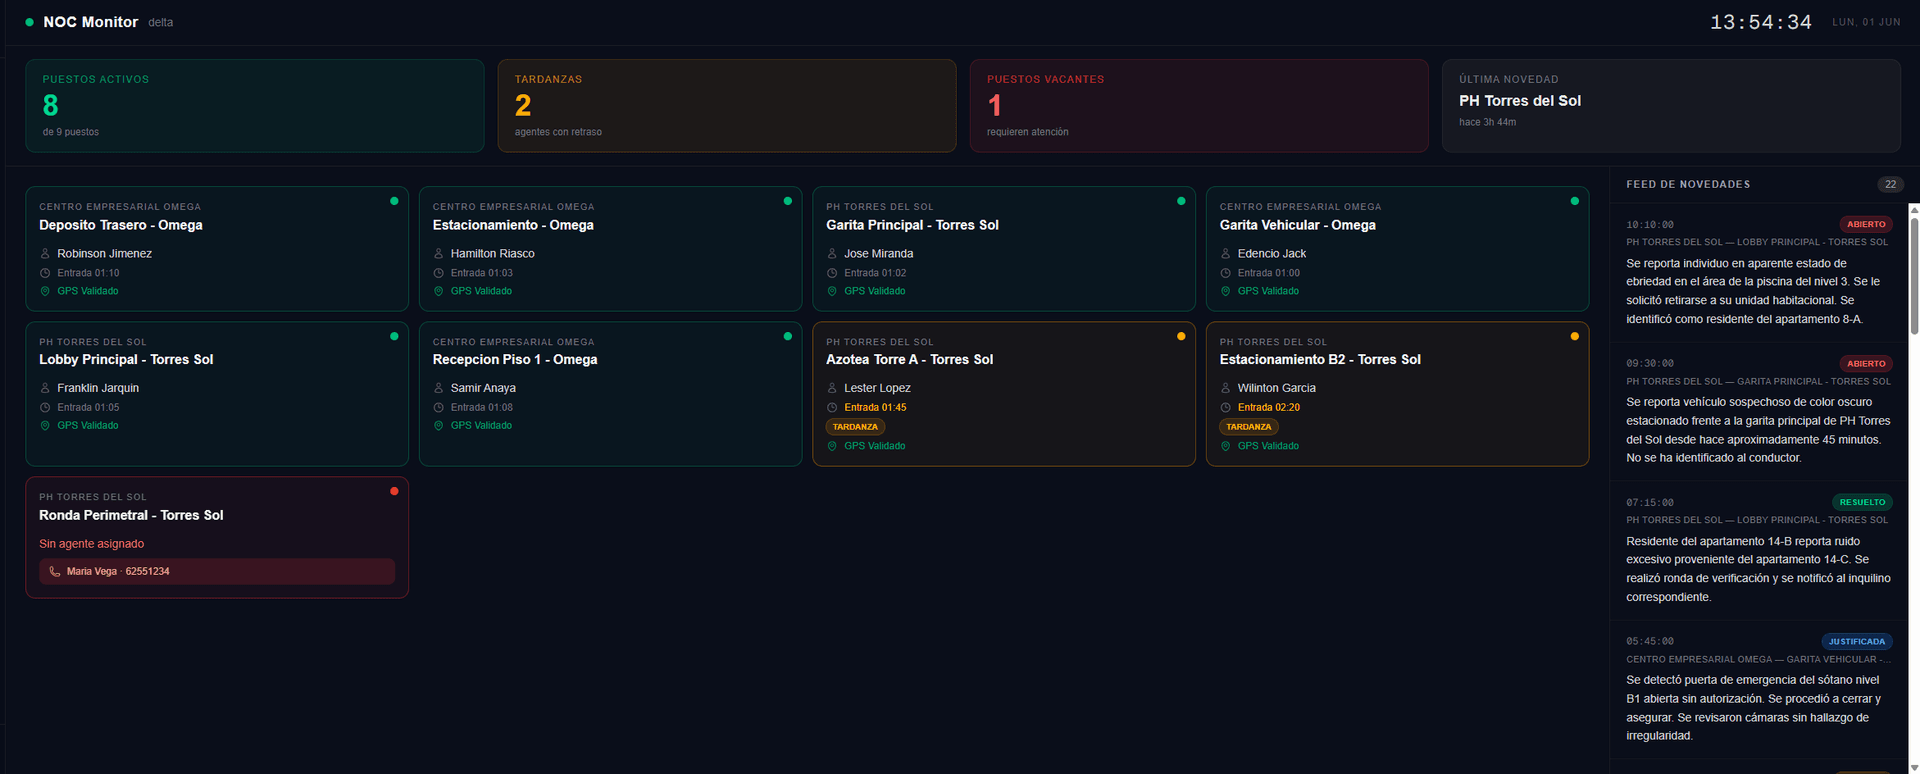Click the TARDANZA badge on Lester Lopez's card

point(855,427)
